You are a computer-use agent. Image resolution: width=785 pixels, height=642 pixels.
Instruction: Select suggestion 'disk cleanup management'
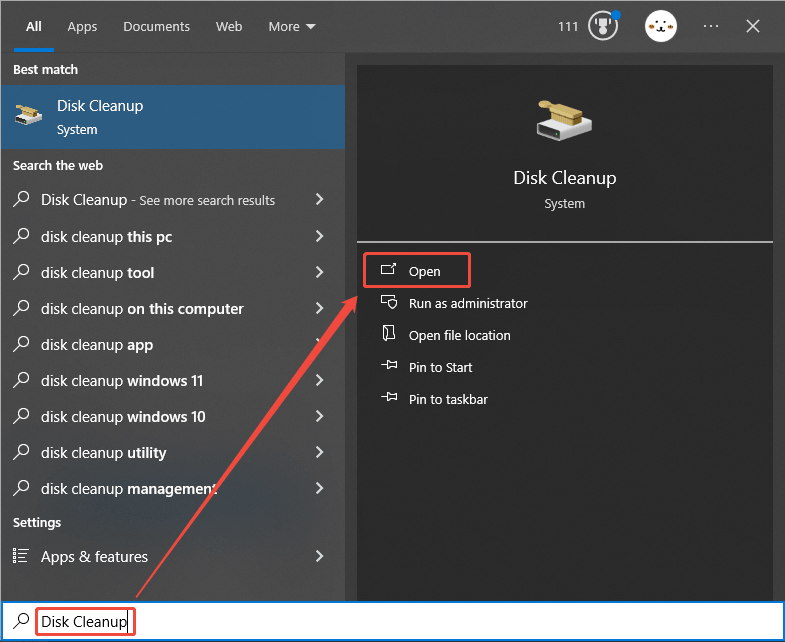tap(173, 488)
